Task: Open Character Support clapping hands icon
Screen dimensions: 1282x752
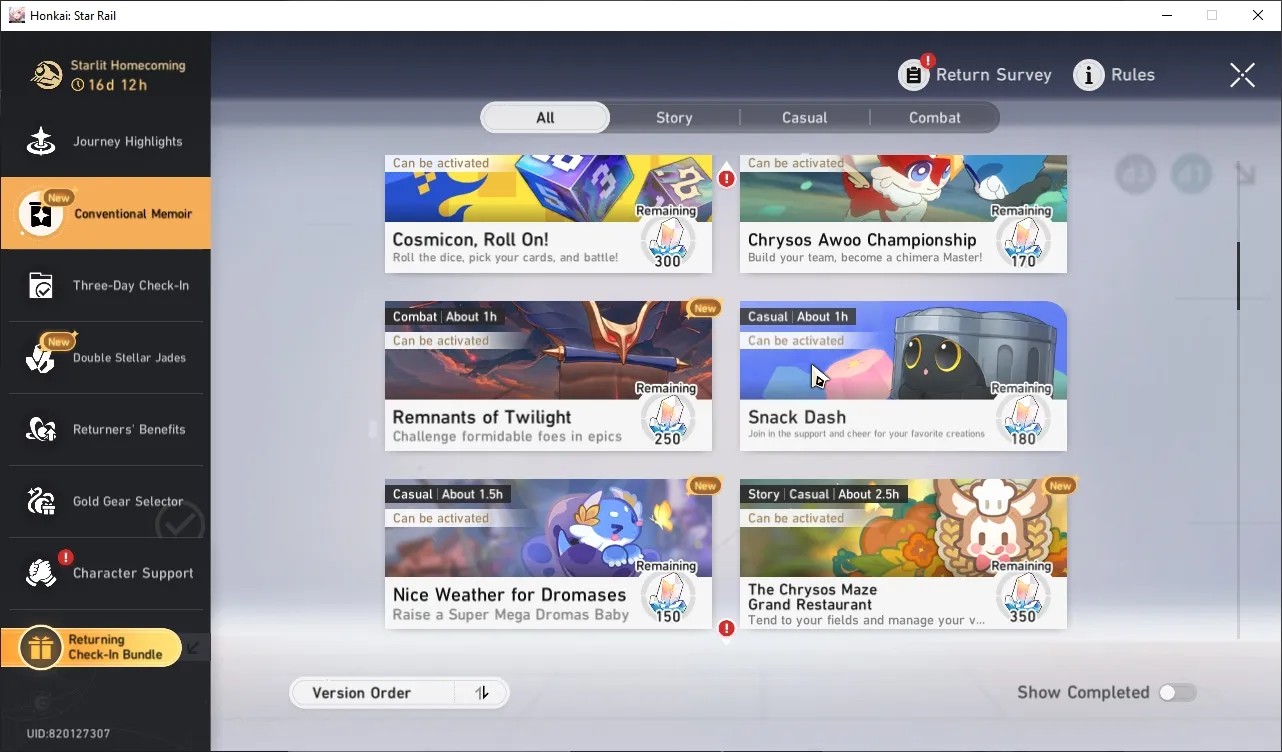Action: [41, 574]
